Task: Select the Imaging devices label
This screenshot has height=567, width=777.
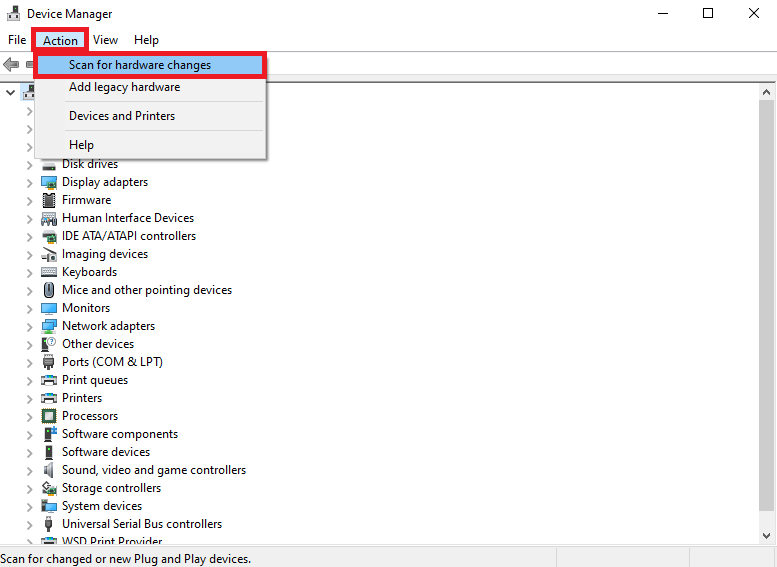Action: [x=105, y=254]
